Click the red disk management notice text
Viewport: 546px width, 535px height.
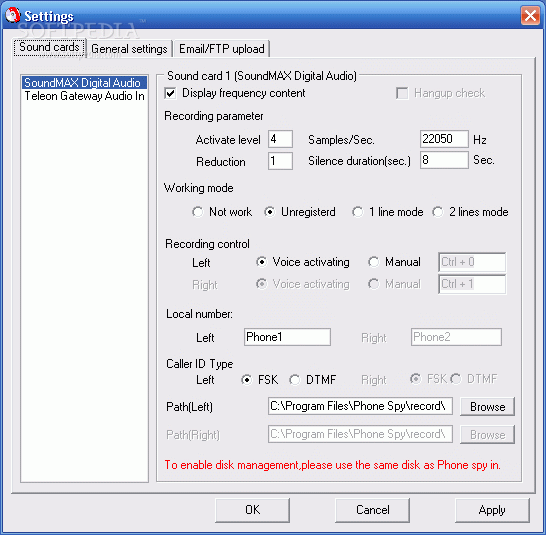tap(333, 465)
